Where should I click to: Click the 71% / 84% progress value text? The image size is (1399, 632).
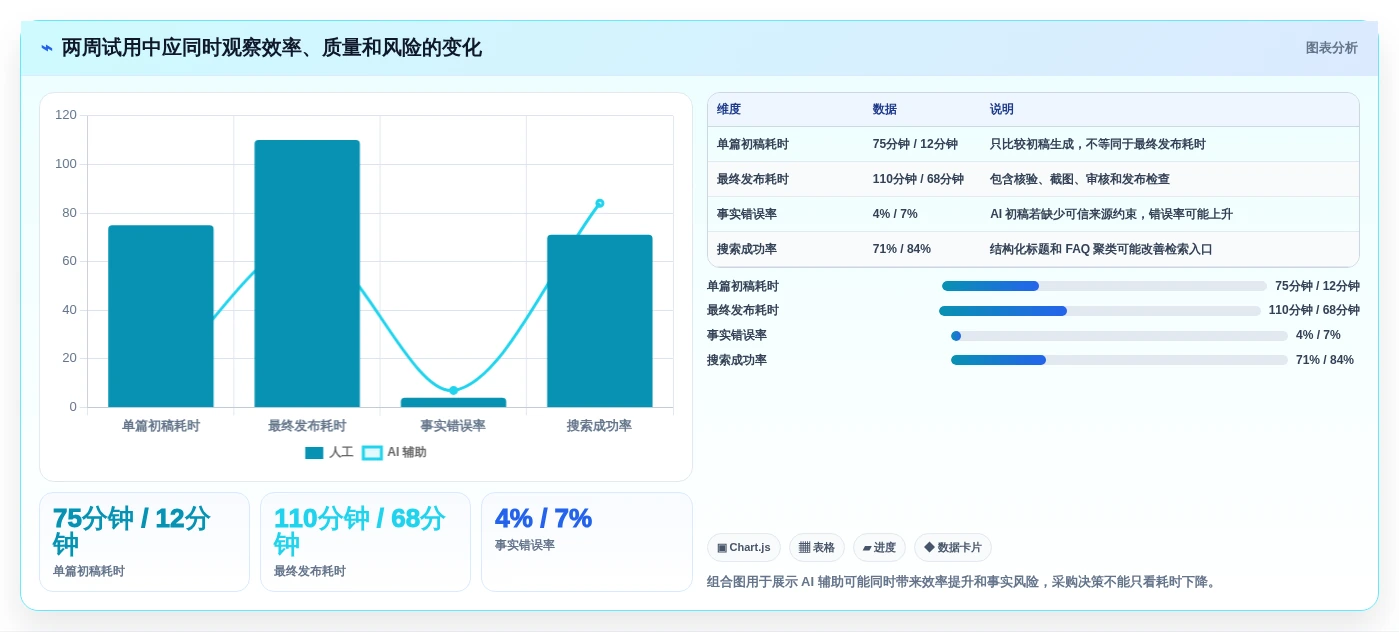(x=1325, y=360)
